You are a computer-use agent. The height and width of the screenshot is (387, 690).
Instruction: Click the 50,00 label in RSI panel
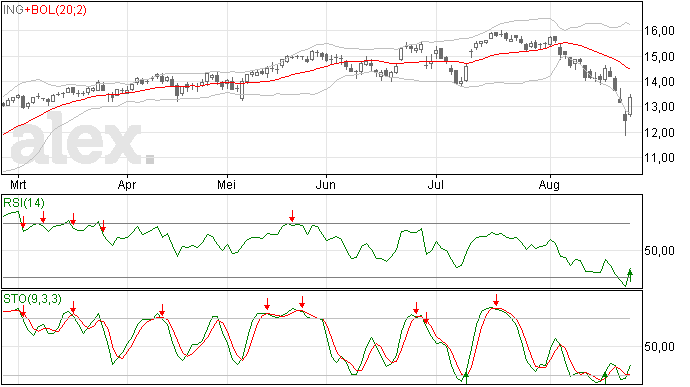659,251
